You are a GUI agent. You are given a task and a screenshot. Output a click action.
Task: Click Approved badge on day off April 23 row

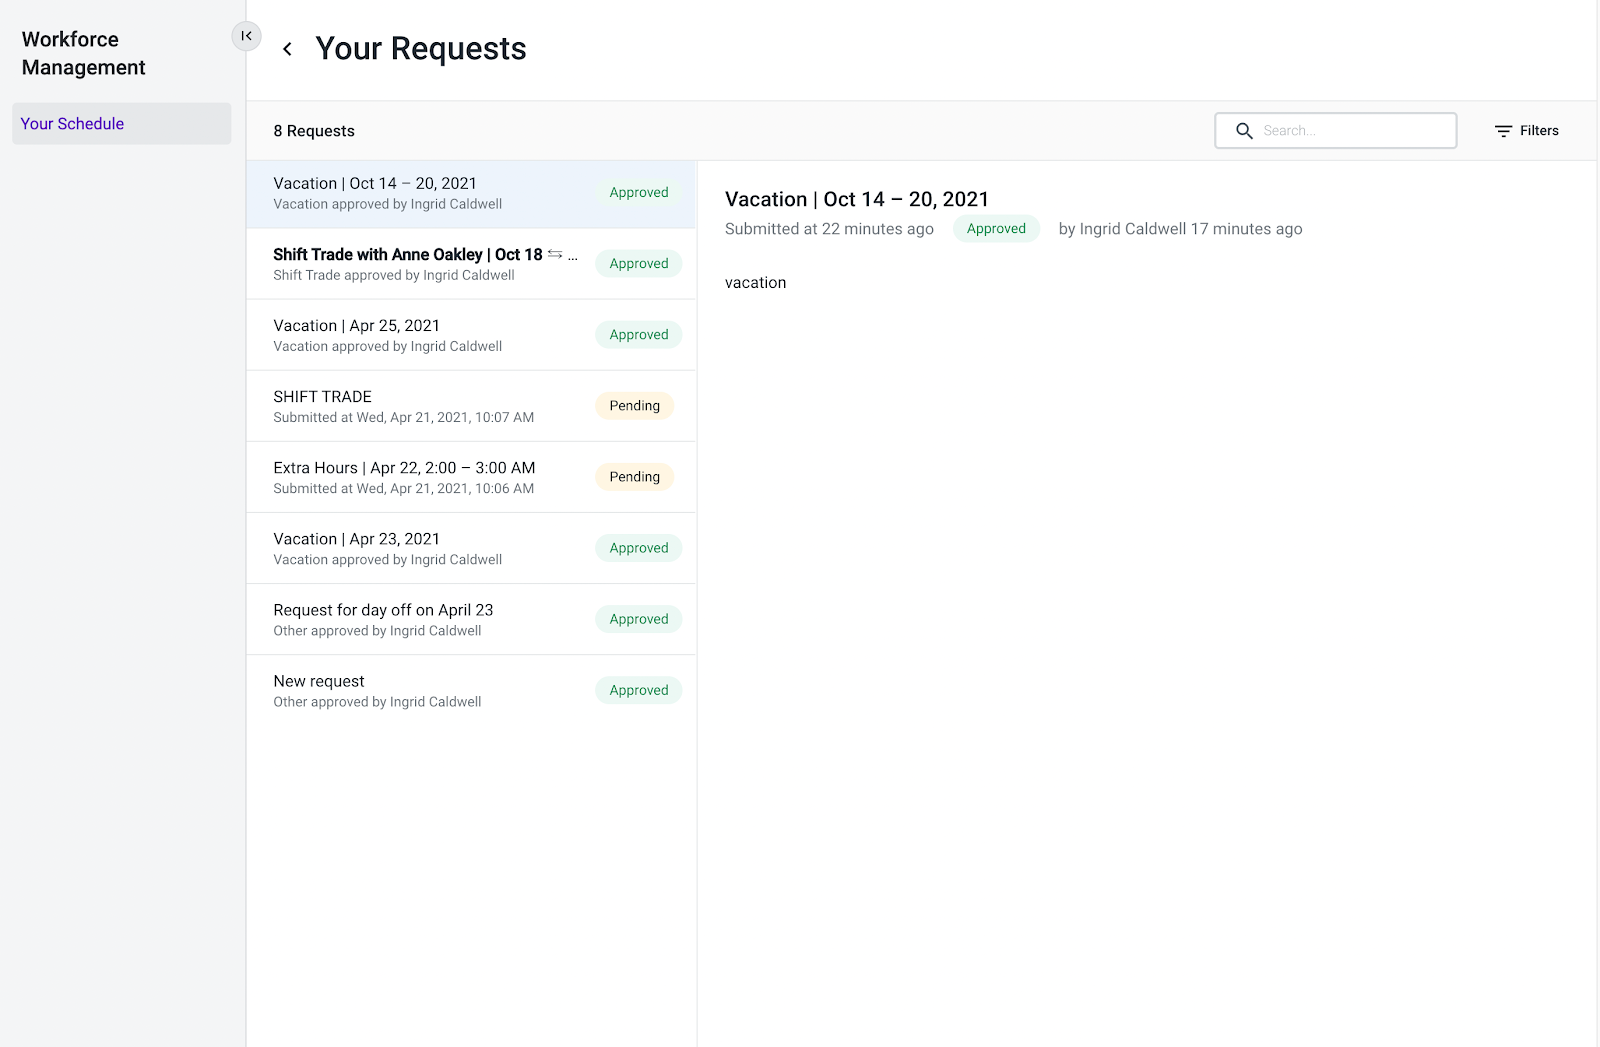(x=639, y=619)
